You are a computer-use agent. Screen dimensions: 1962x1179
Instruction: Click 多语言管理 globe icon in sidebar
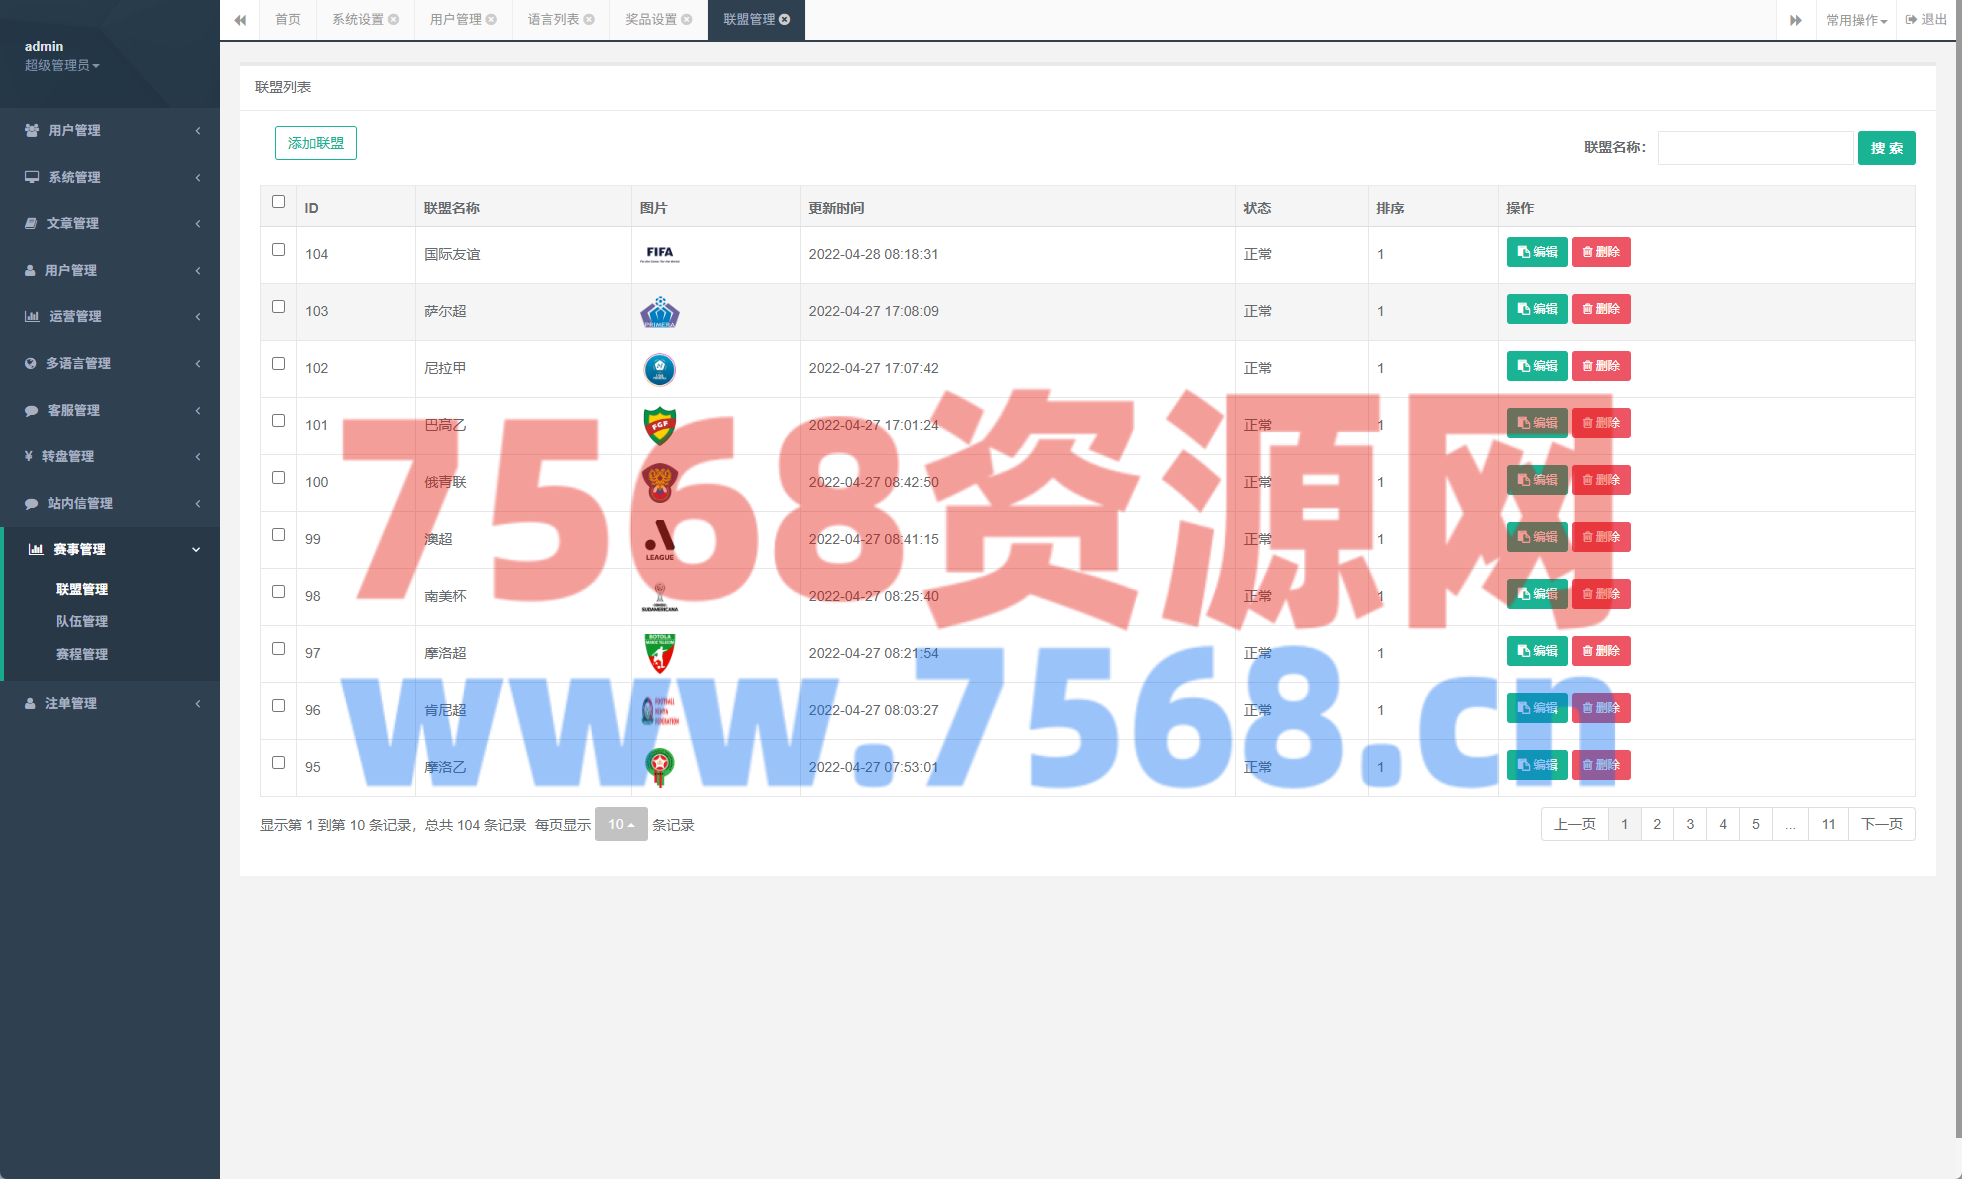[x=31, y=363]
